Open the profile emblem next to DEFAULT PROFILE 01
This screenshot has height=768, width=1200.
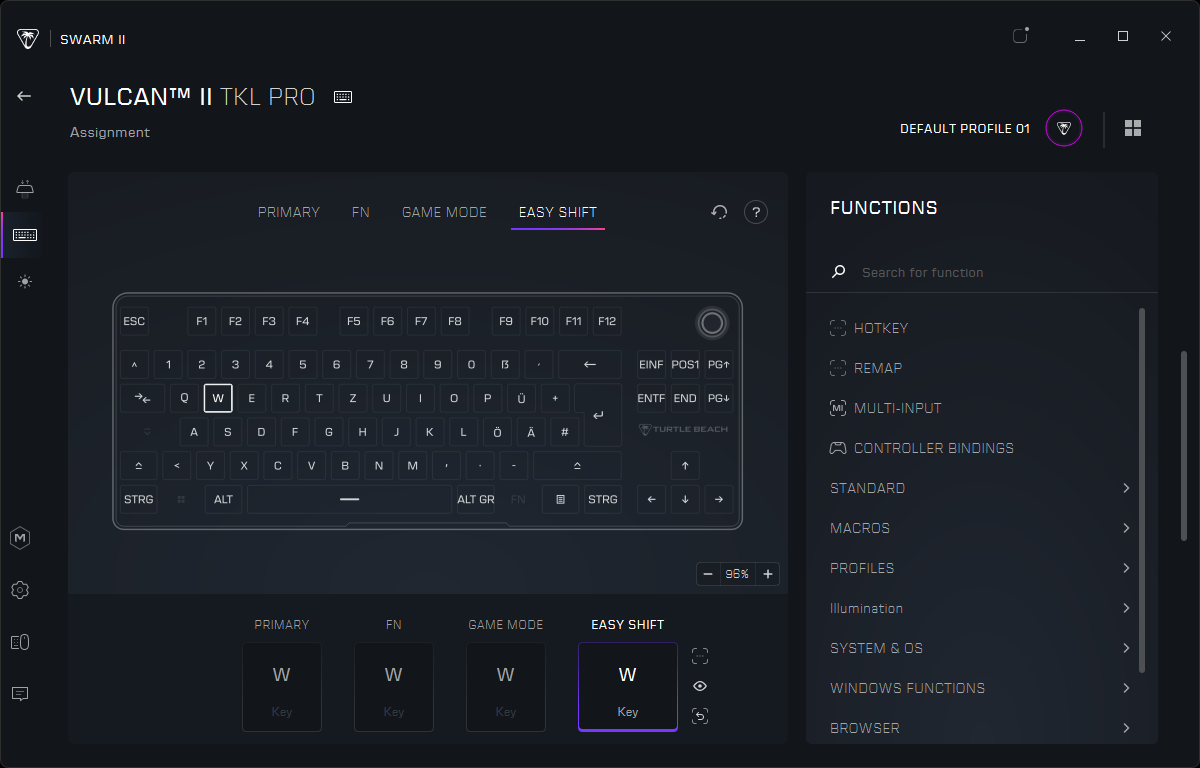(x=1064, y=128)
